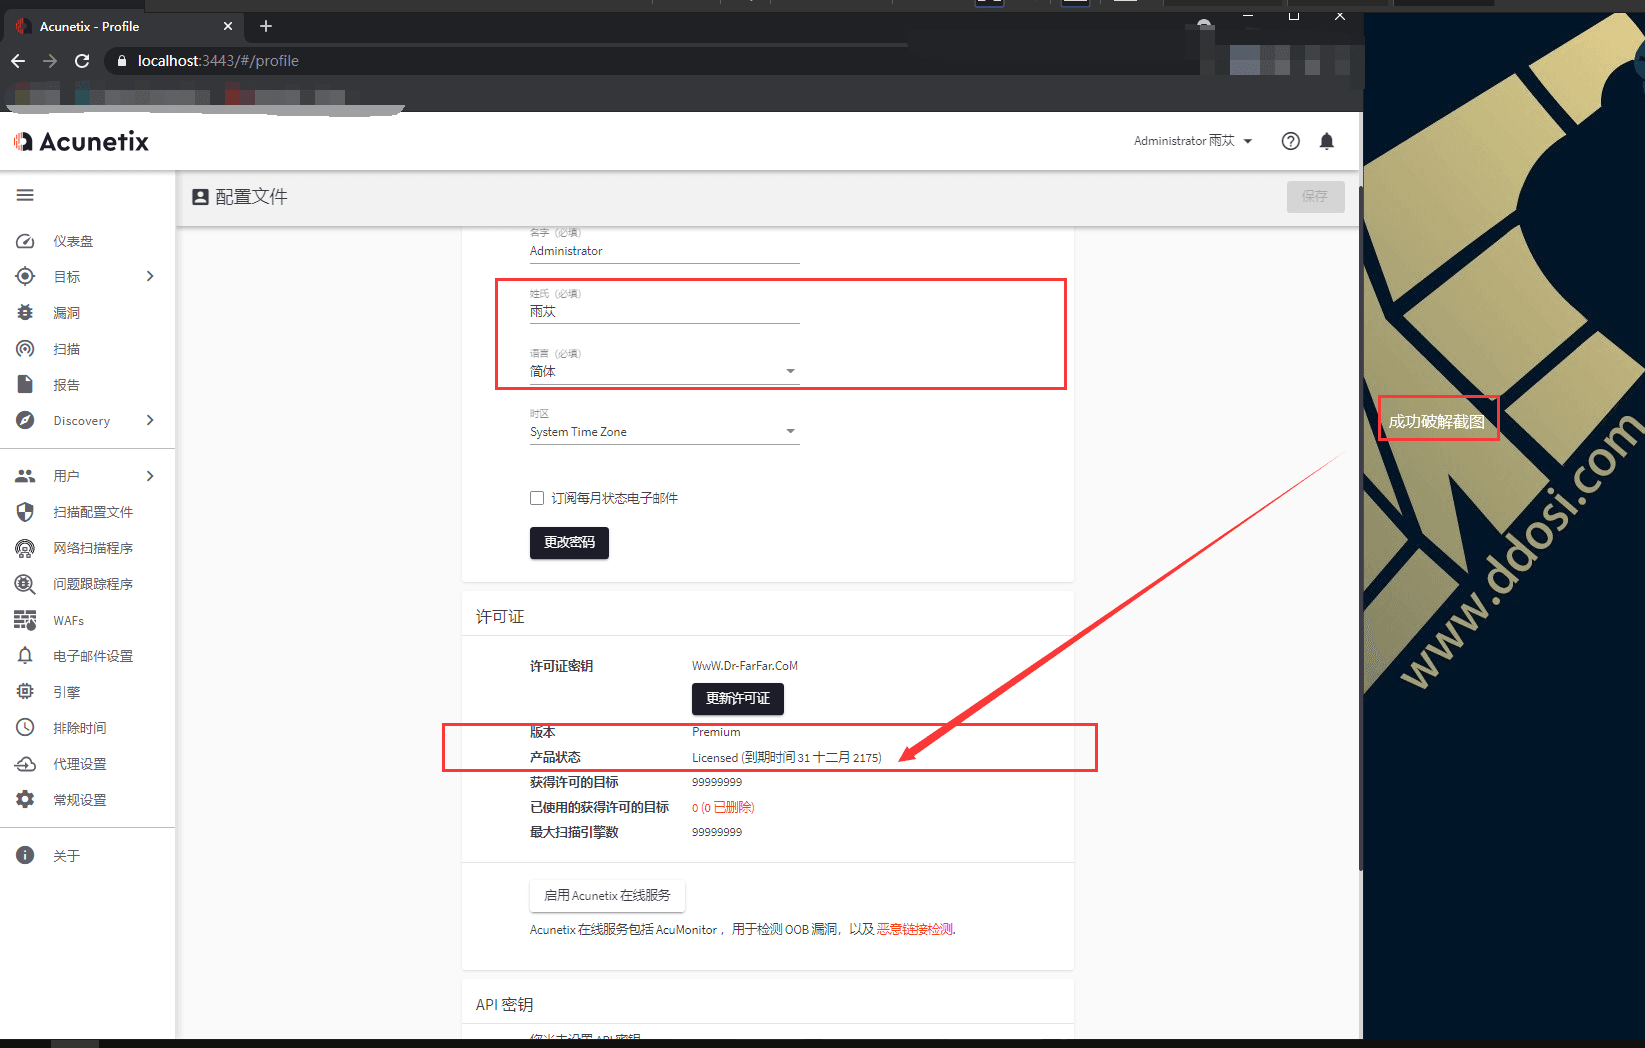Click the API 密钥 section heading
The image size is (1645, 1048).
[x=504, y=1004]
